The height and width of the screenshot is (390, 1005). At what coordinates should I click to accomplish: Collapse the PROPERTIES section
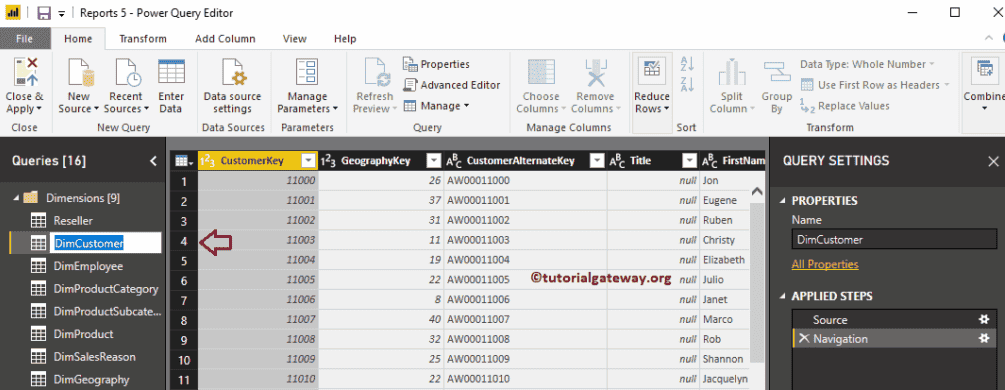click(x=783, y=201)
